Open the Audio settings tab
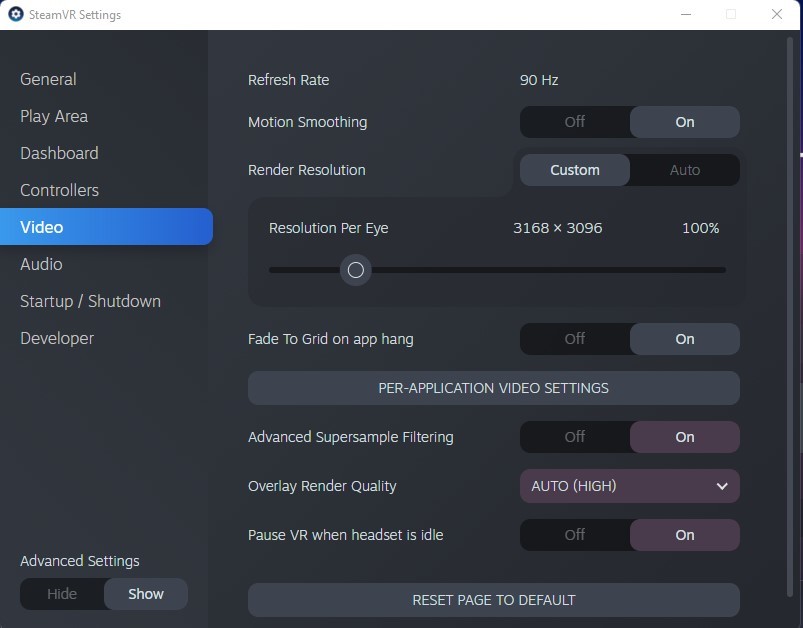 41,264
